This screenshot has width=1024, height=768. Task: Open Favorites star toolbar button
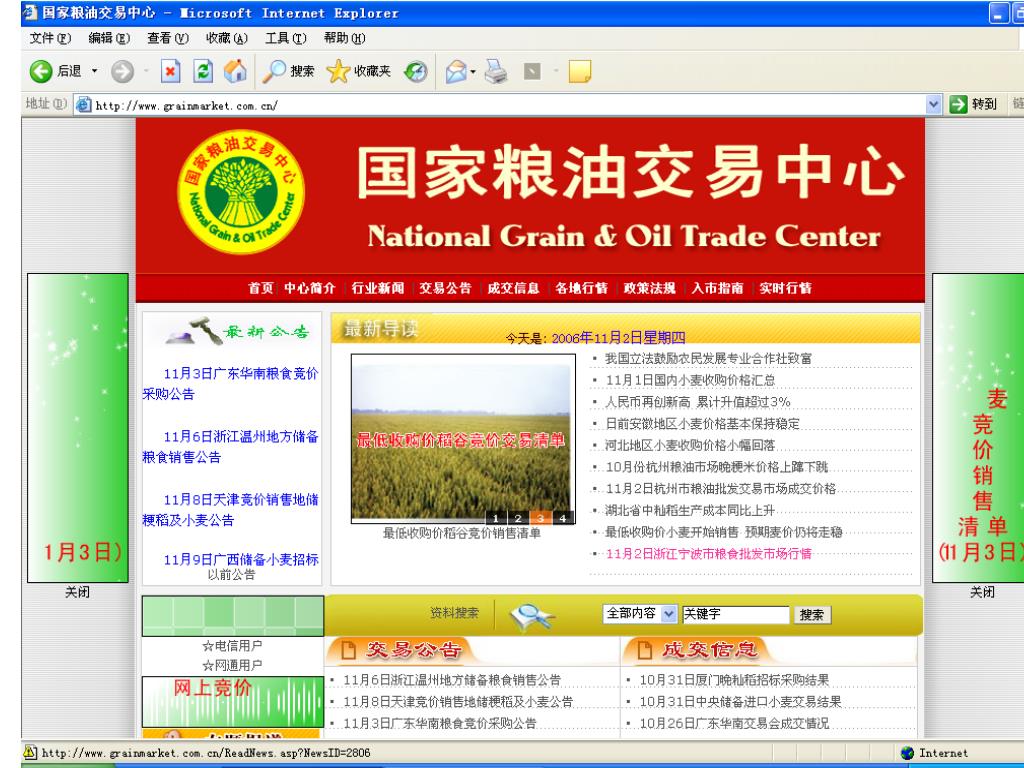click(x=359, y=71)
